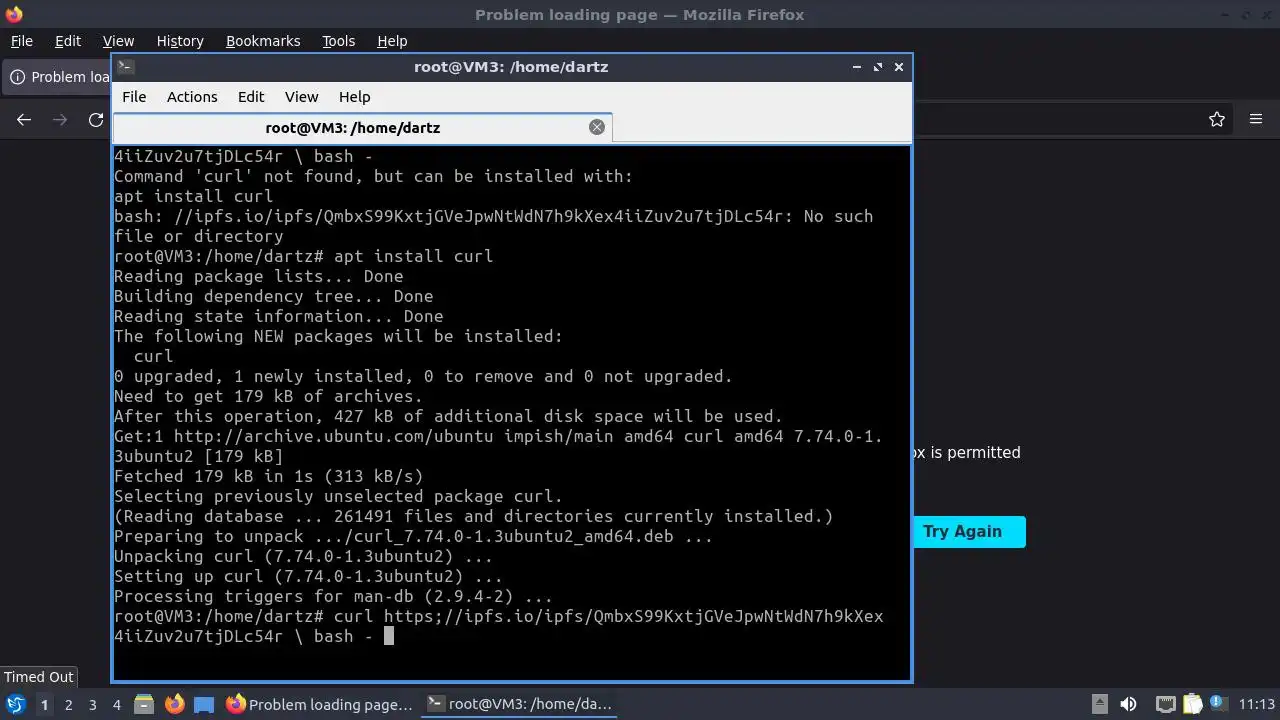The image size is (1280, 720).
Task: Click the show desktop icon in taskbar
Action: [x=204, y=704]
